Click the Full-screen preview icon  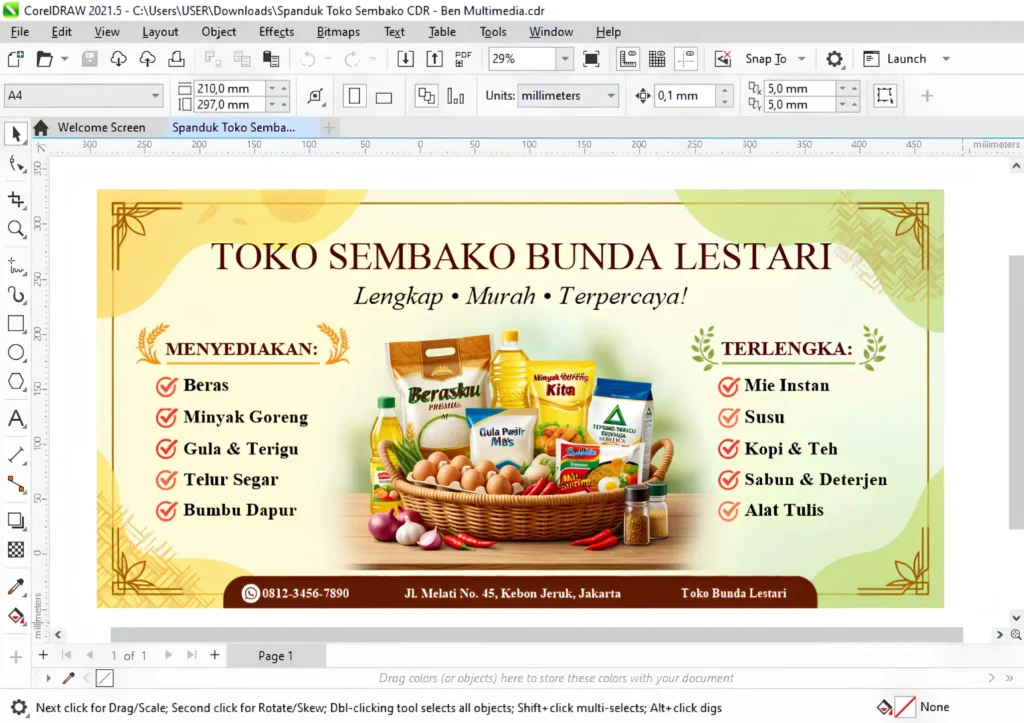pyautogui.click(x=591, y=59)
